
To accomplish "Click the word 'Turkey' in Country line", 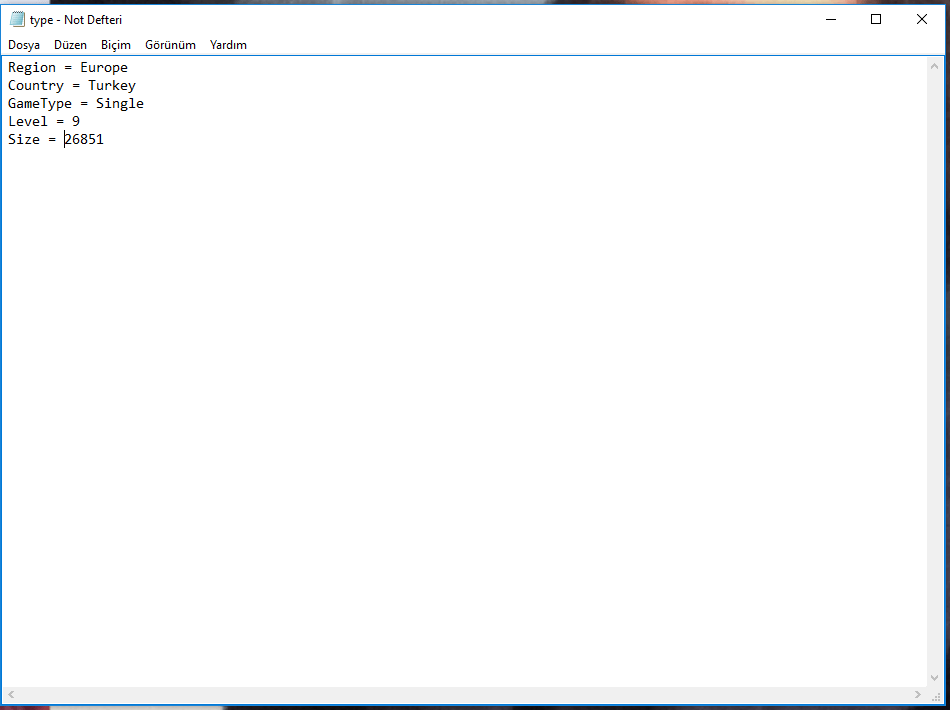I will click(x=112, y=85).
